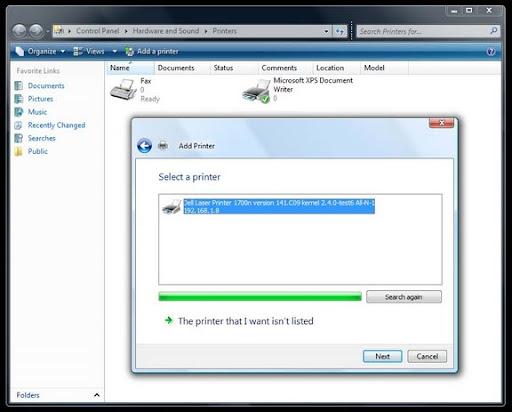512x412 pixels.
Task: Go forward in the Printers explorer window
Action: 36,31
